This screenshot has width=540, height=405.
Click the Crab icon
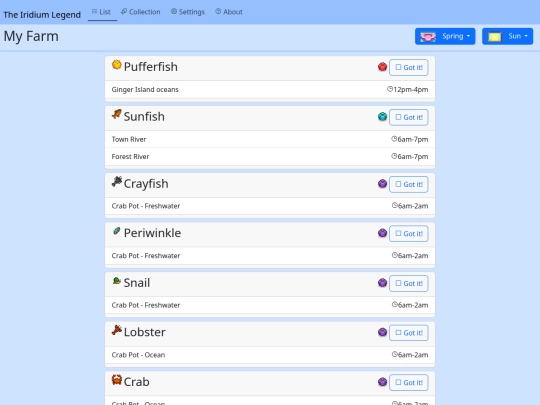point(117,380)
